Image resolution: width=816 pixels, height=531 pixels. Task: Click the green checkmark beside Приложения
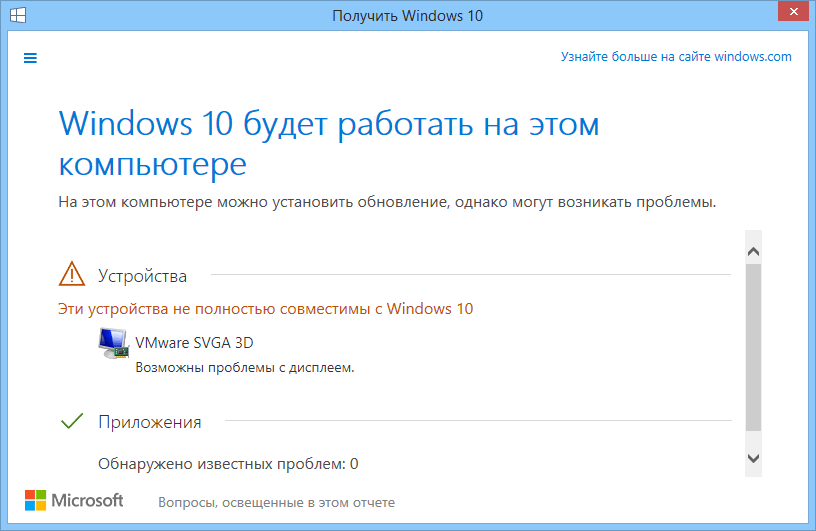(72, 421)
